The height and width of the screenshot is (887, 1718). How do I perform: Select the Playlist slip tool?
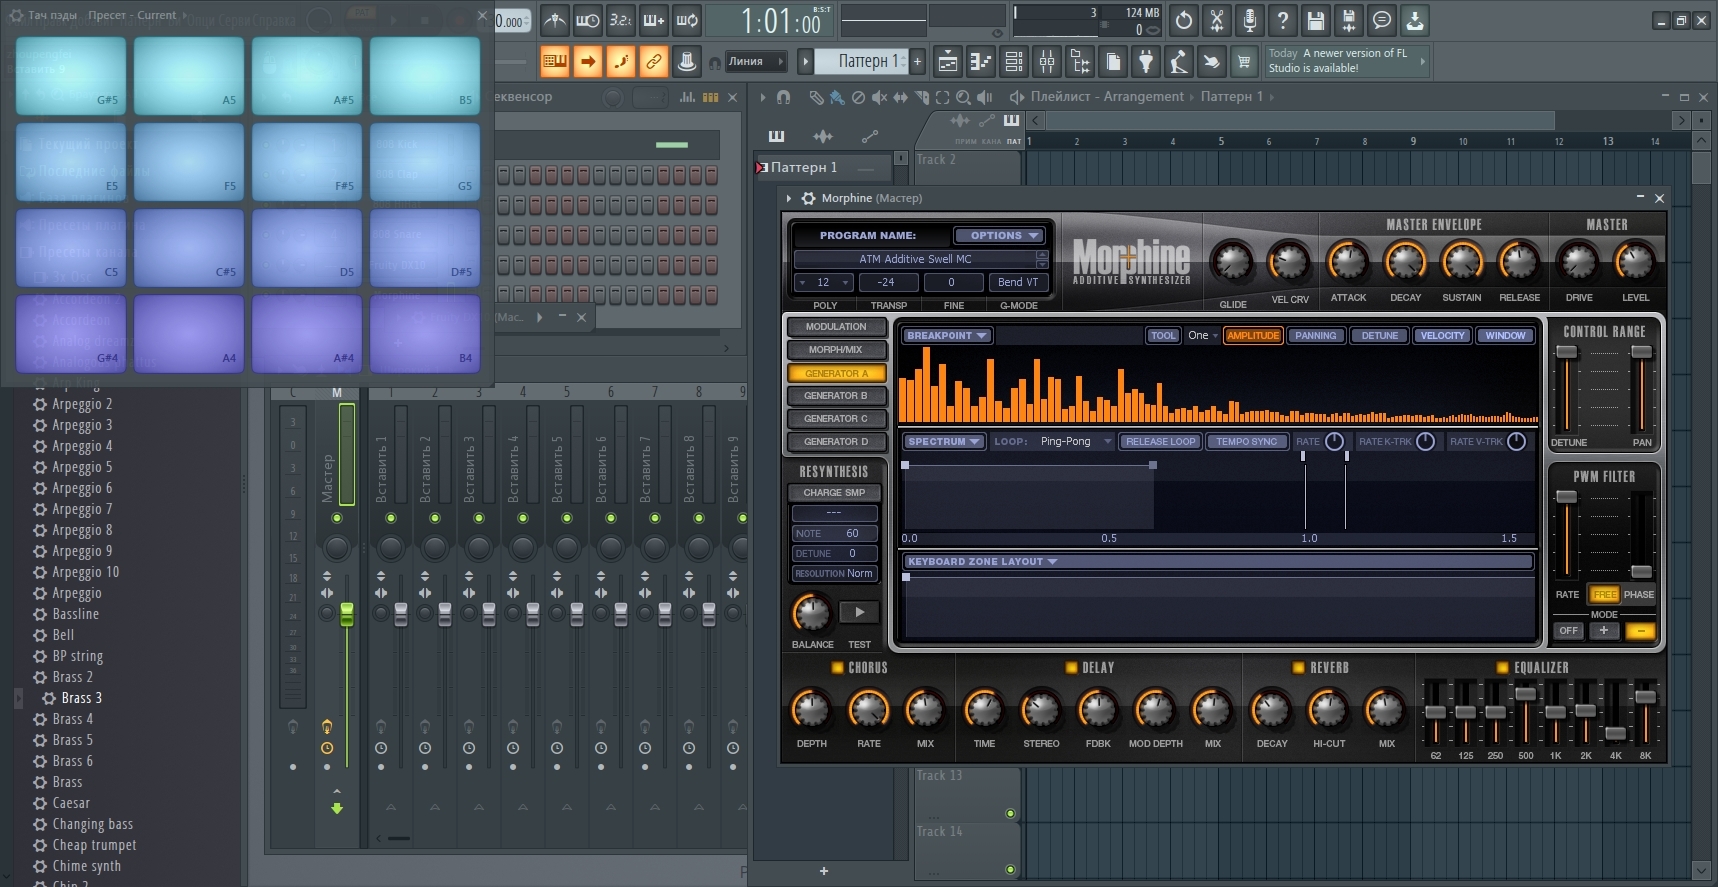click(x=900, y=97)
